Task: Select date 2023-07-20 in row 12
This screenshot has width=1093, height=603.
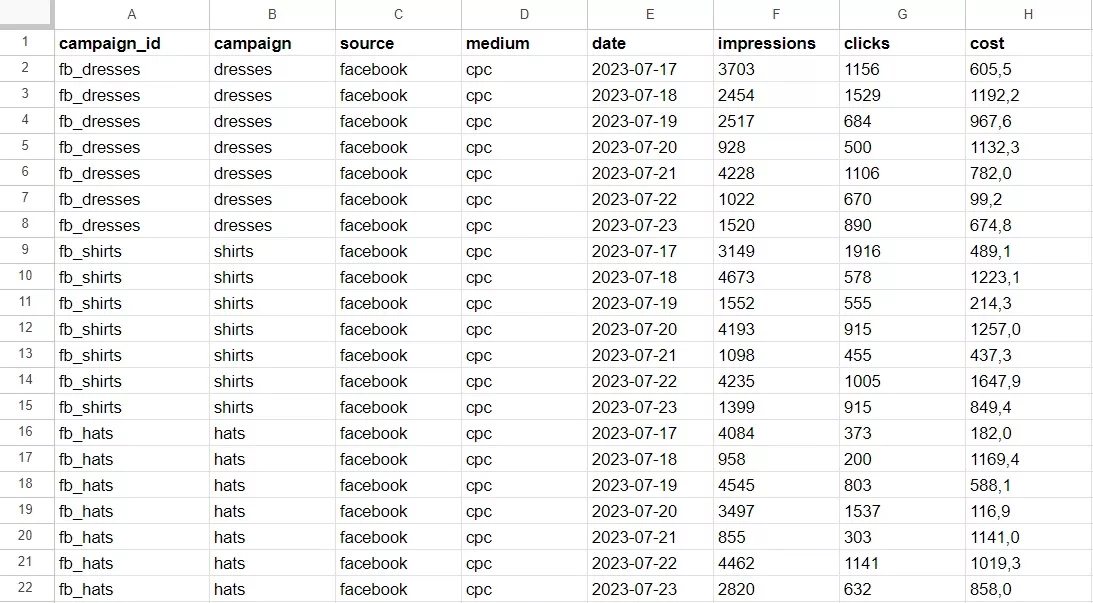Action: (x=650, y=329)
